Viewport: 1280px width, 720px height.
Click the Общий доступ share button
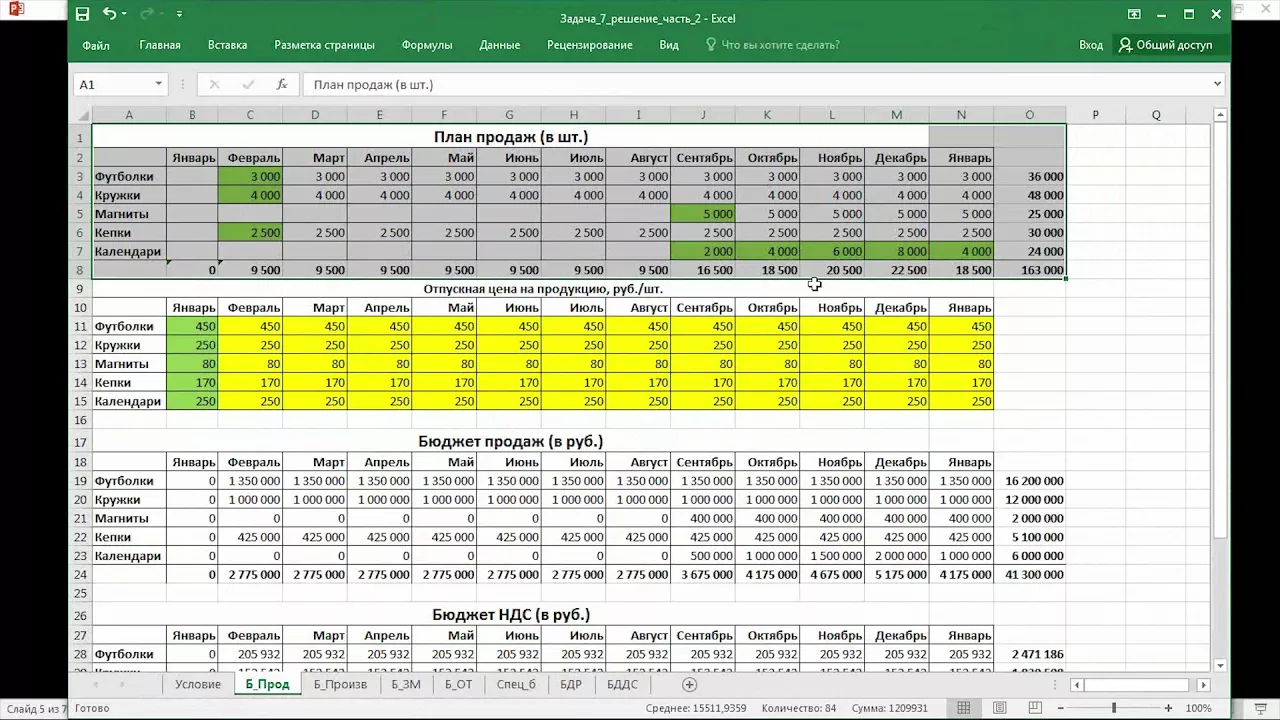pyautogui.click(x=1166, y=45)
